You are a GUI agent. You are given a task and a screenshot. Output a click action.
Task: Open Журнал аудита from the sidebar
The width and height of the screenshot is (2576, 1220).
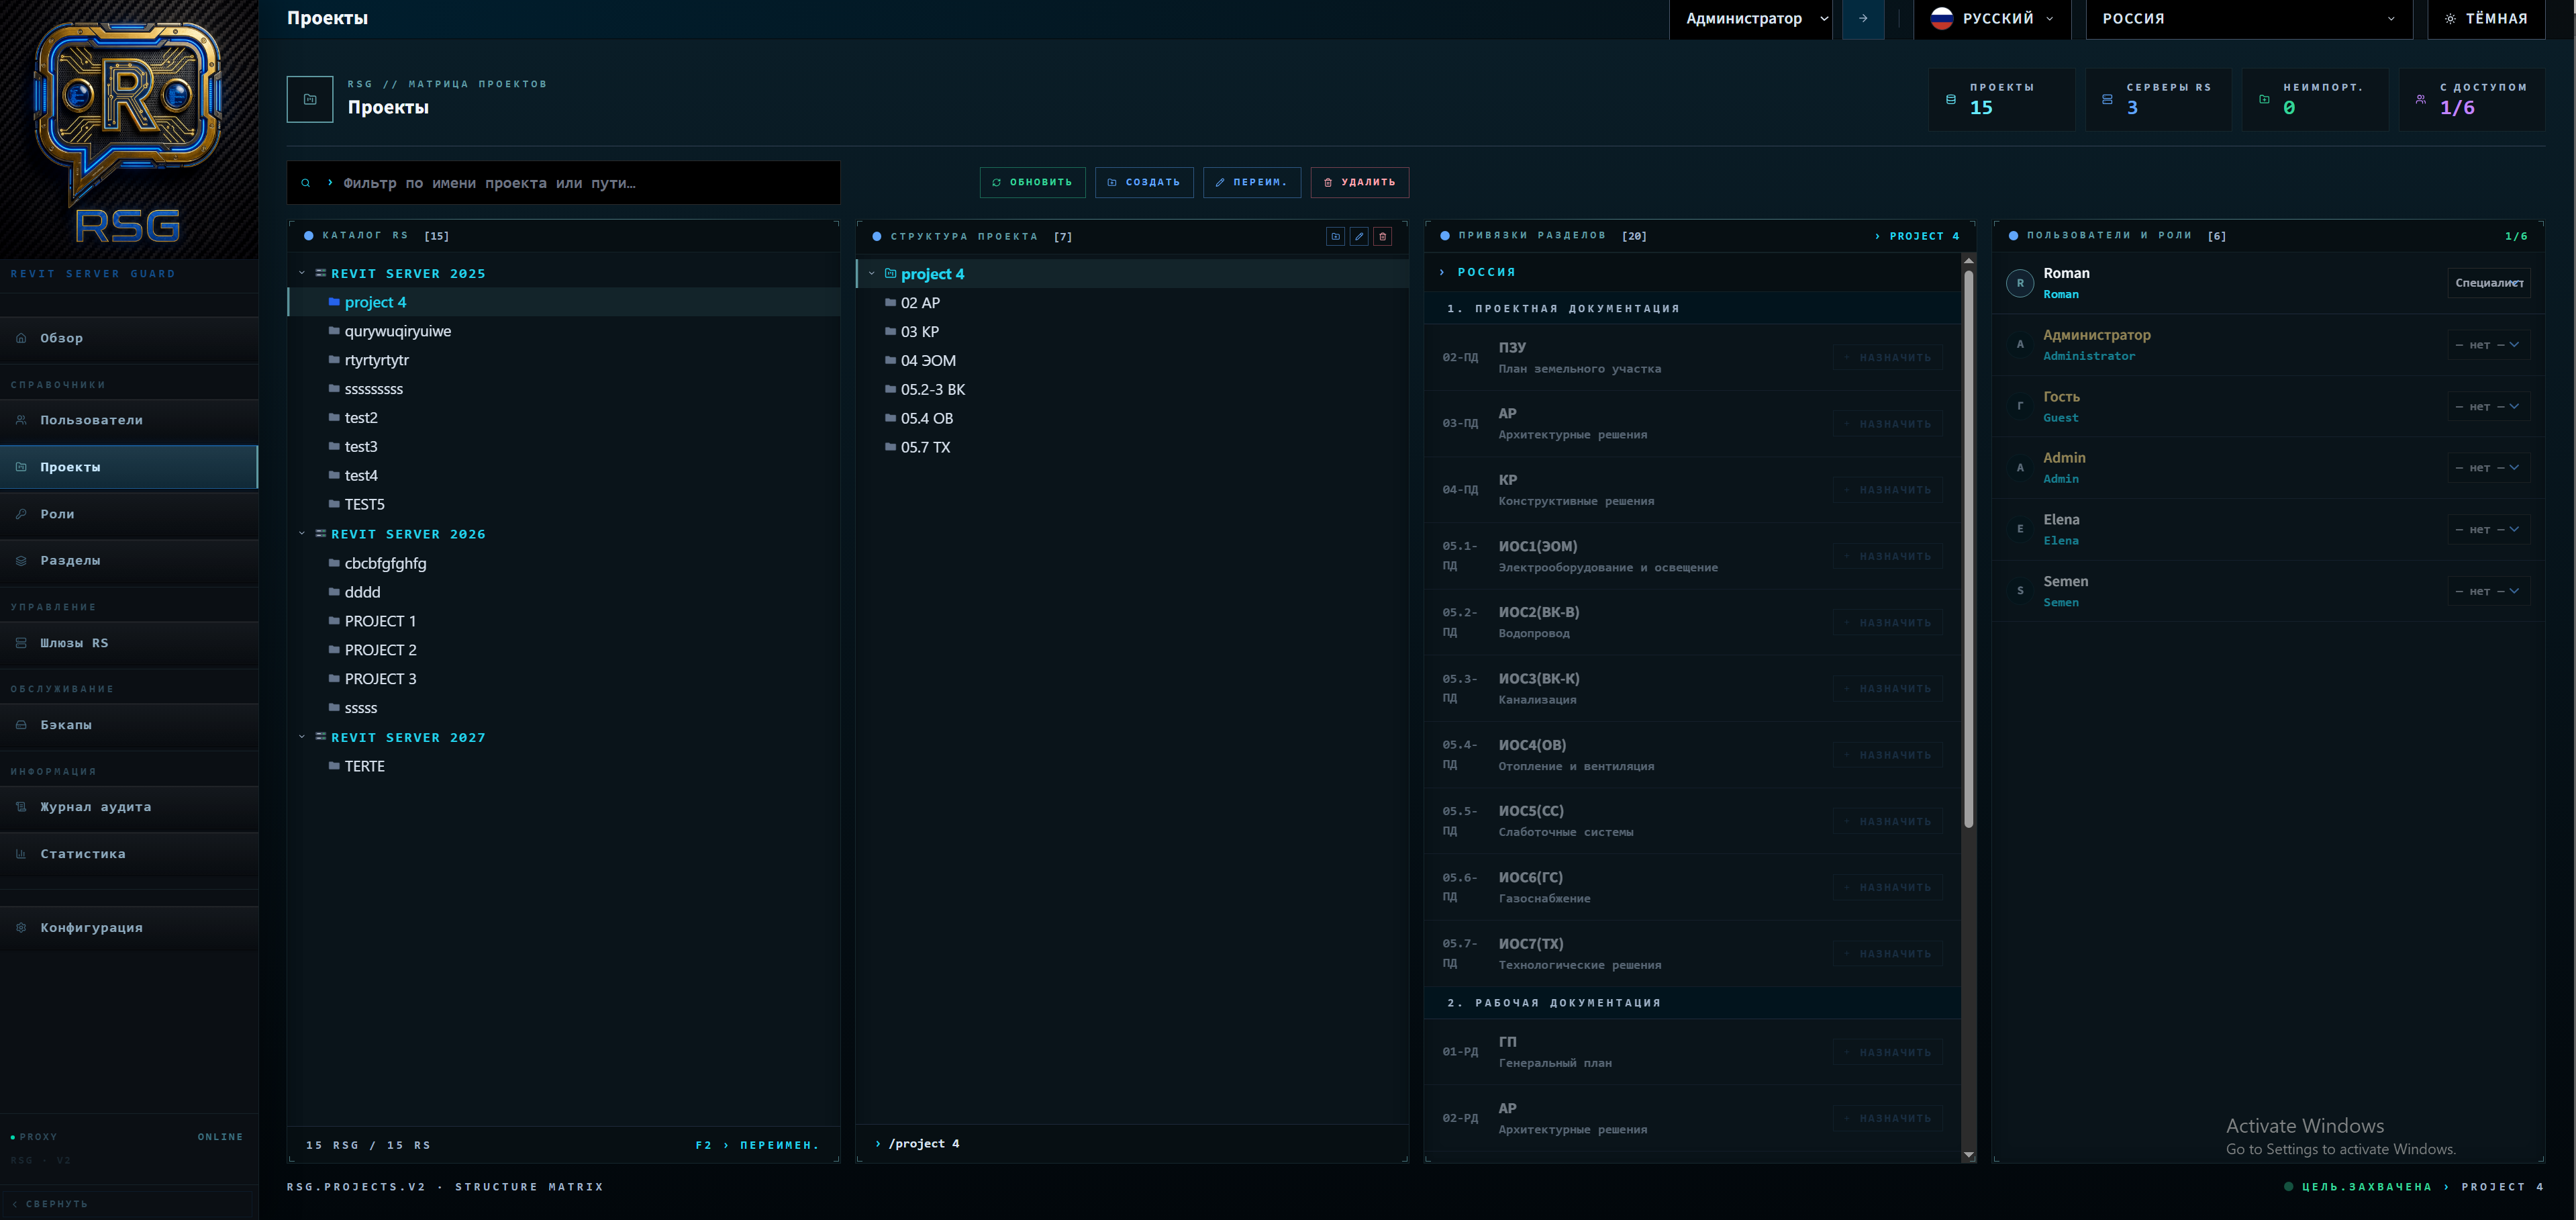coord(95,807)
